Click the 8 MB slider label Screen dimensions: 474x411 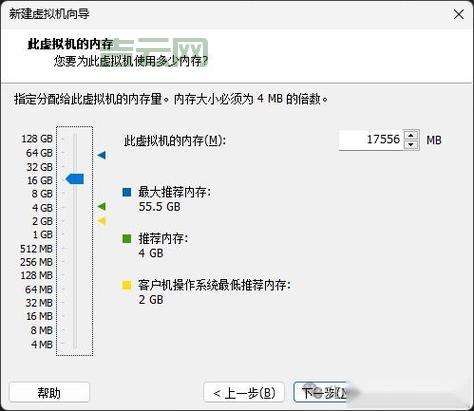pos(42,330)
